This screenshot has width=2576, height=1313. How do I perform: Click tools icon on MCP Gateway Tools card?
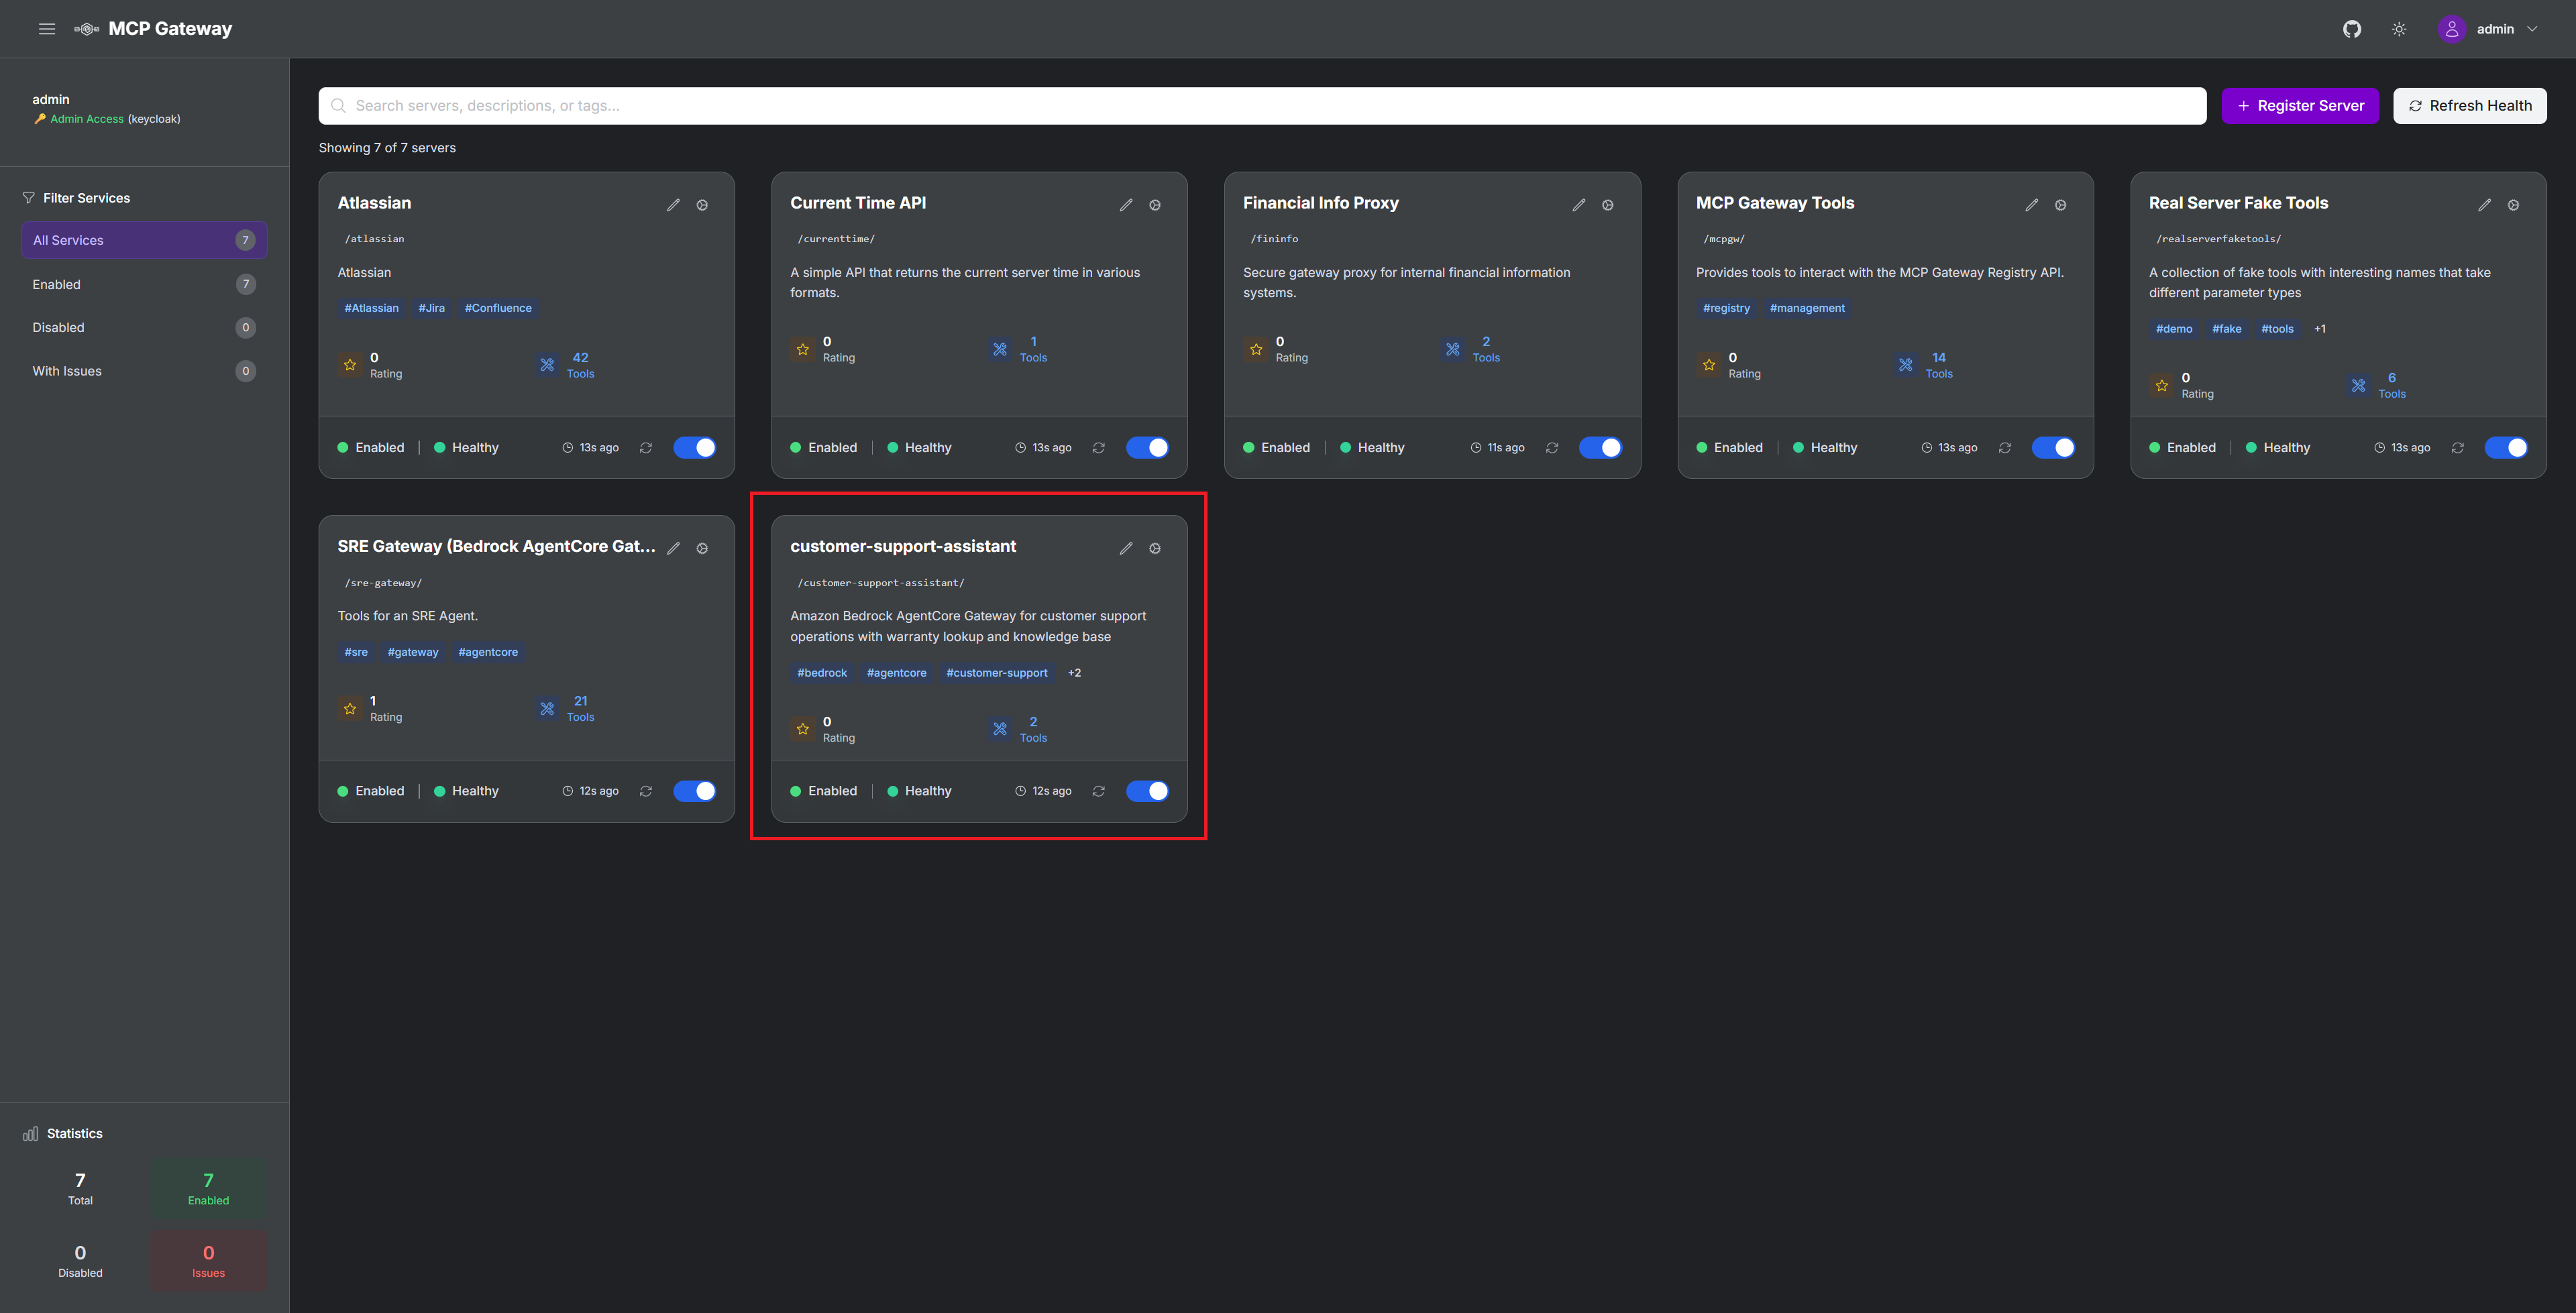[x=1906, y=365]
